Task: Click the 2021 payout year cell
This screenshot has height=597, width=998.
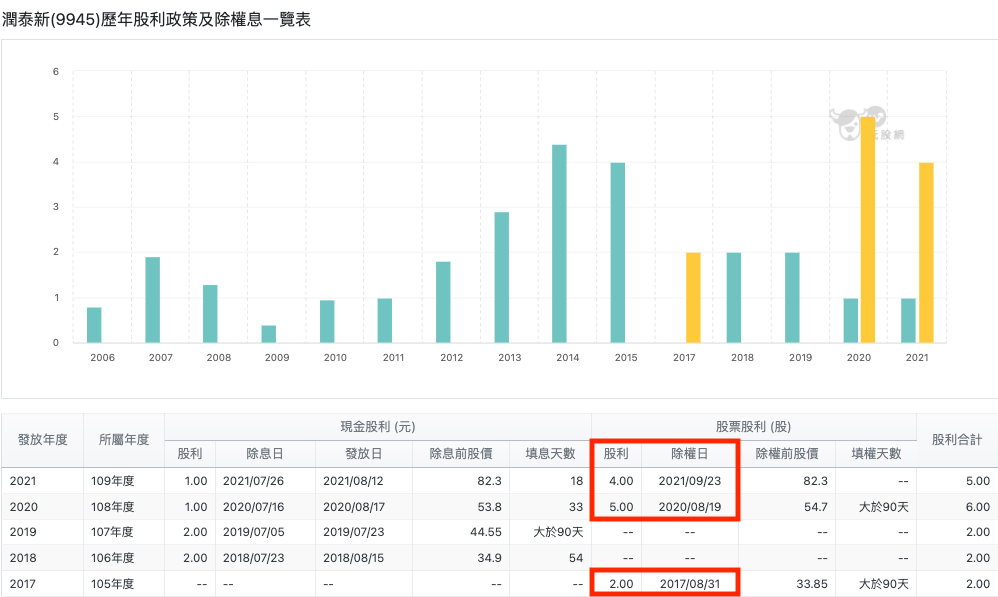Action: pos(43,481)
